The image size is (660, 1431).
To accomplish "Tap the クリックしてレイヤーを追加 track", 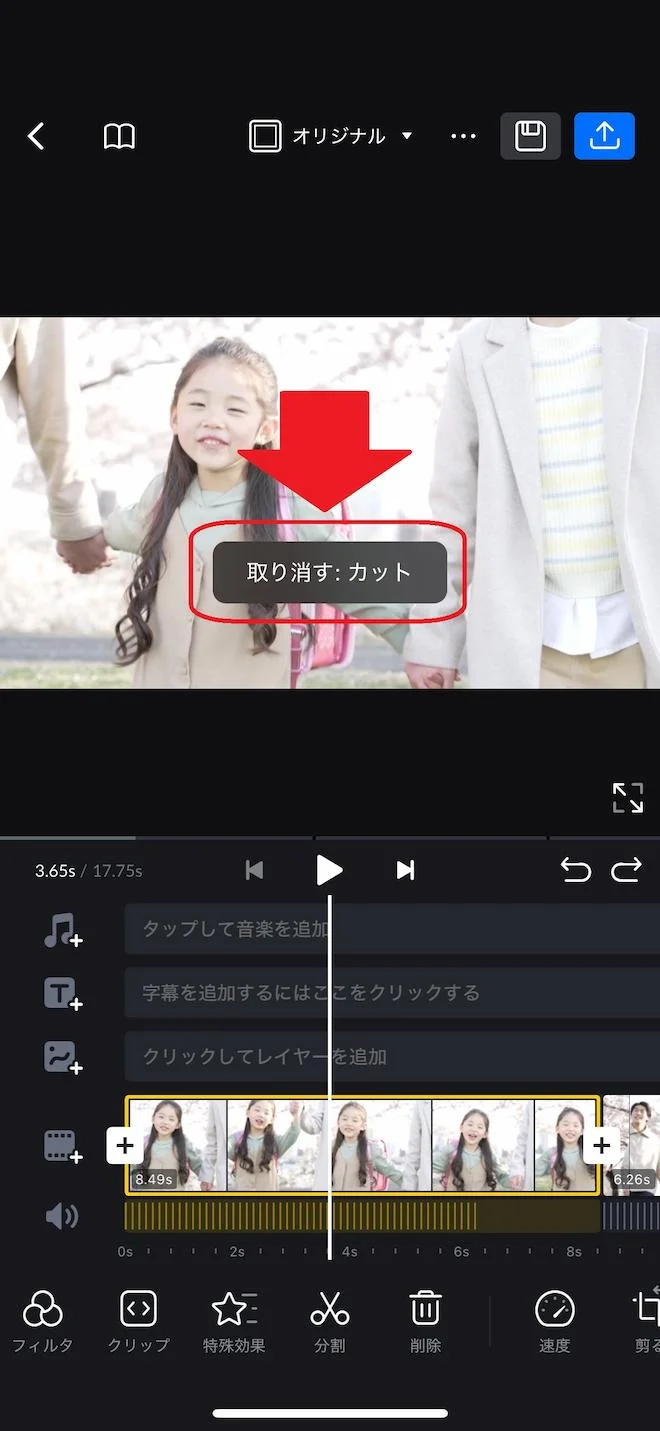I will (392, 1057).
